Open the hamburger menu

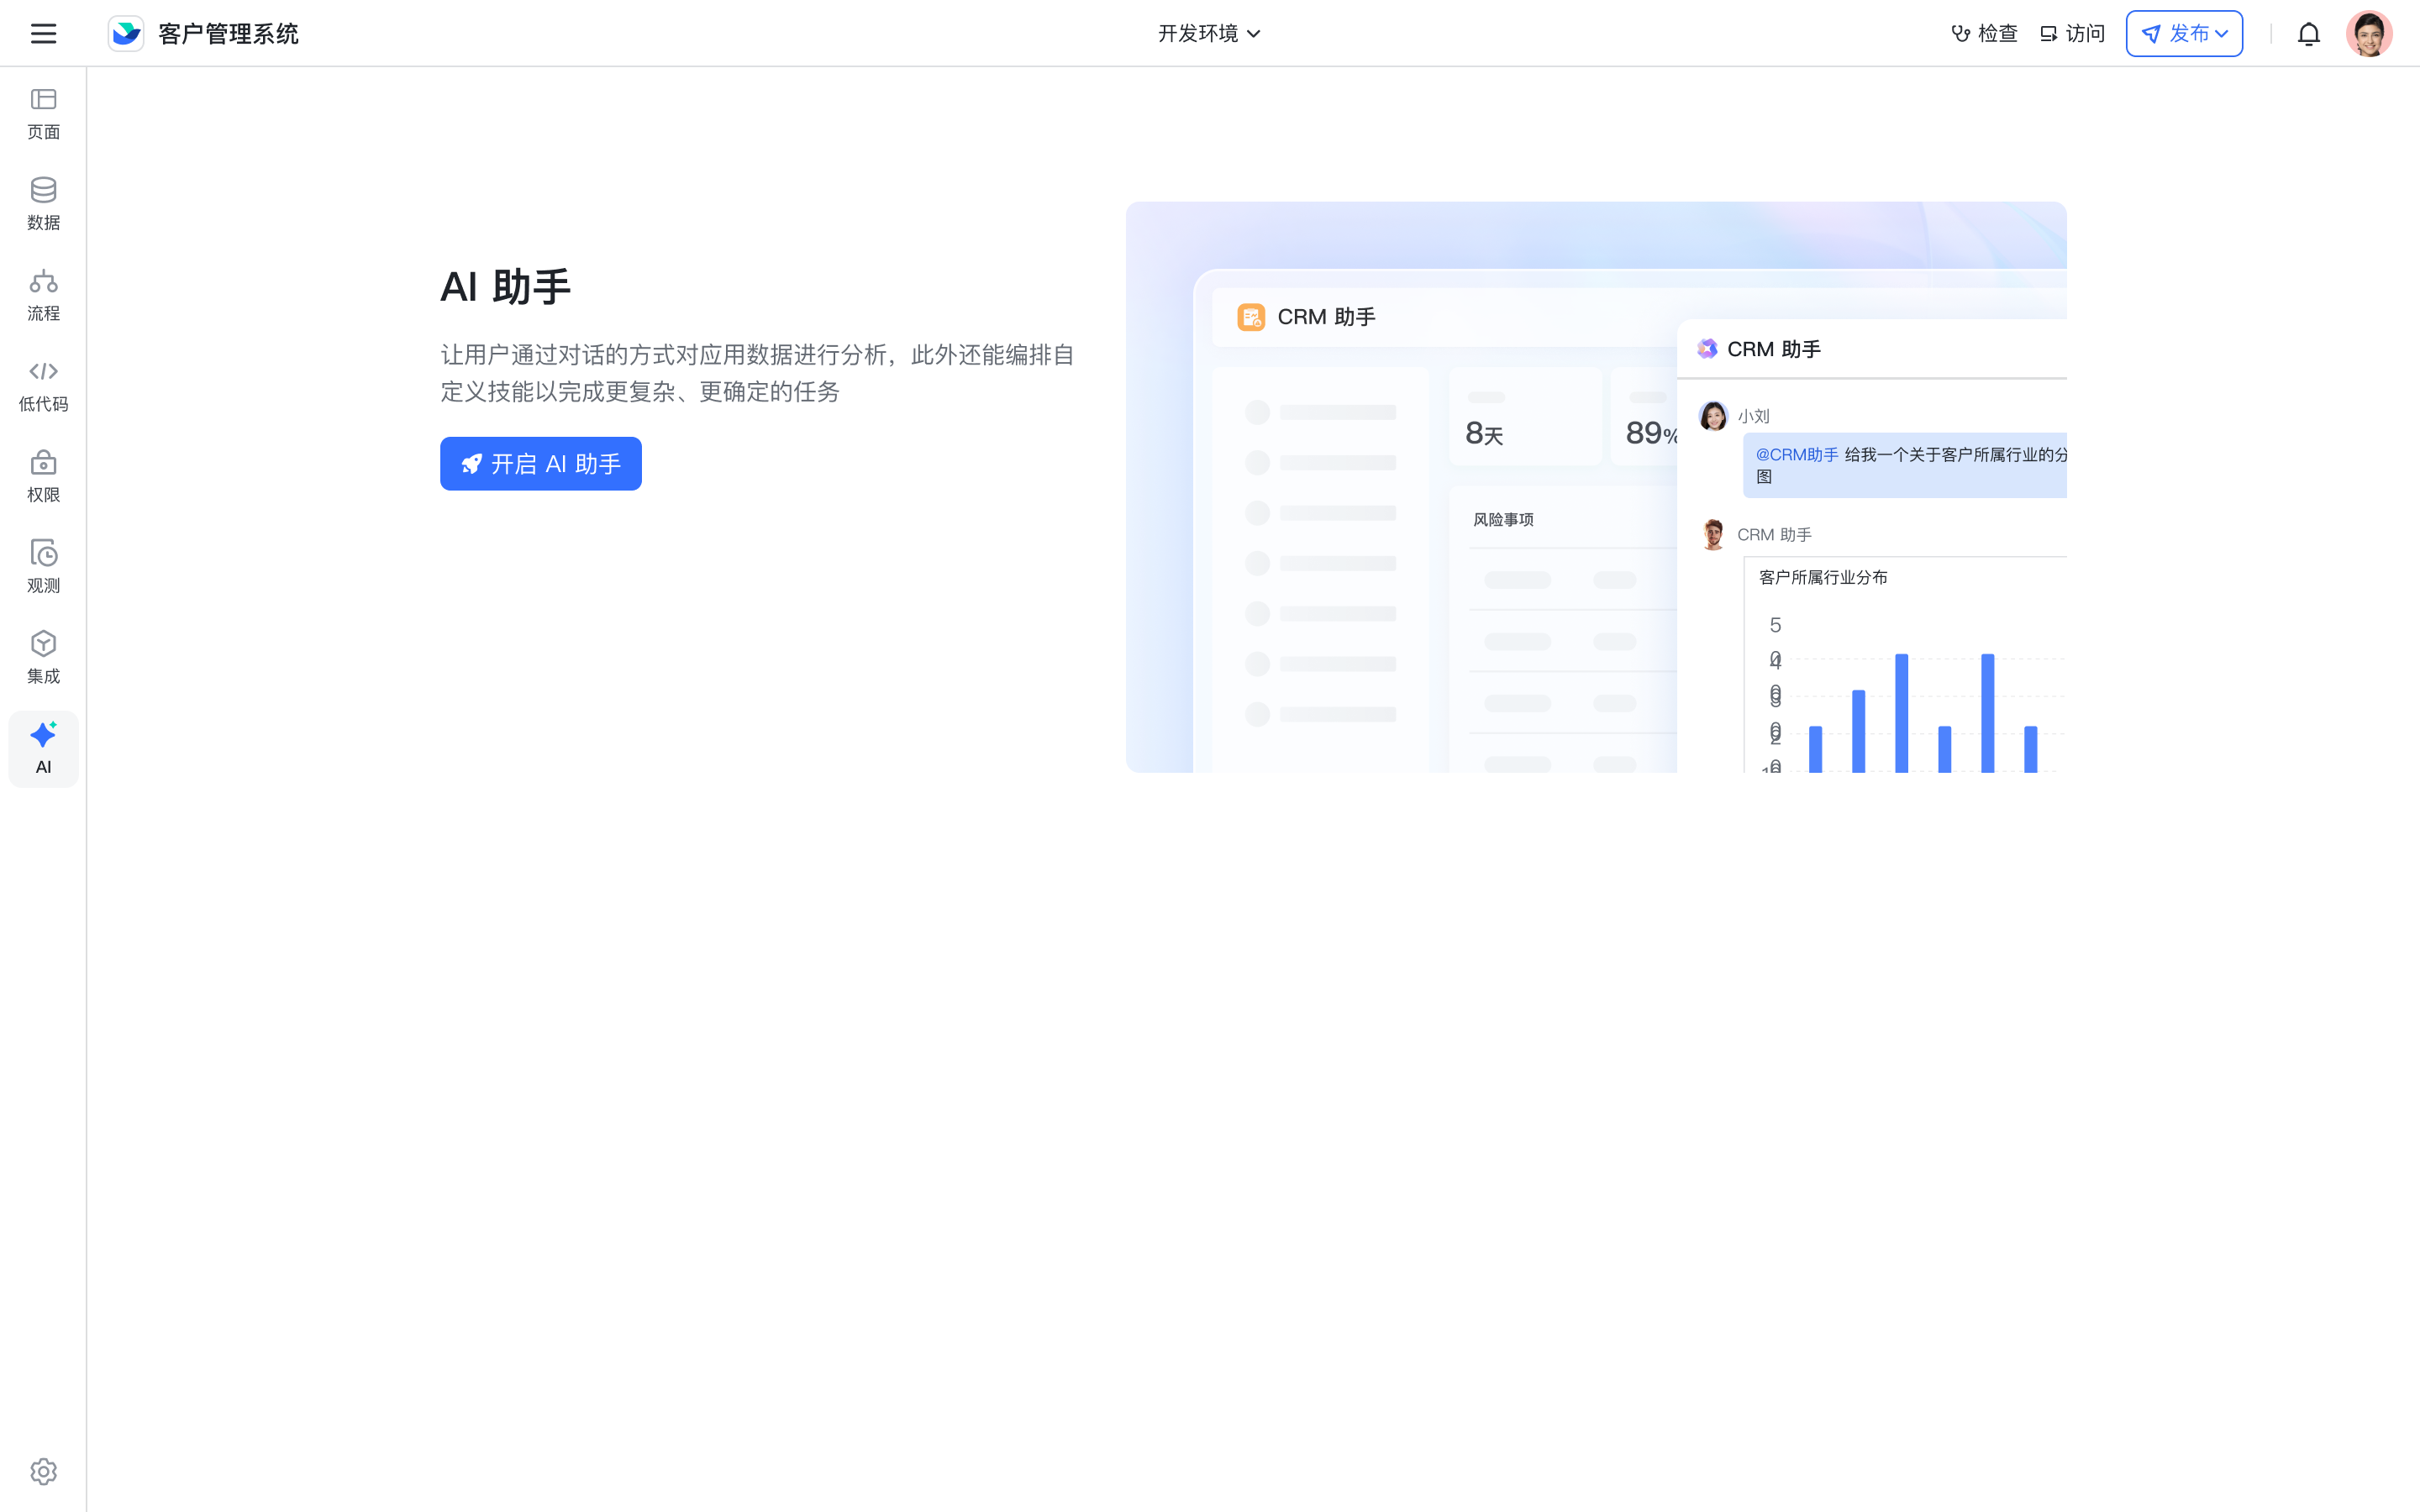click(43, 33)
